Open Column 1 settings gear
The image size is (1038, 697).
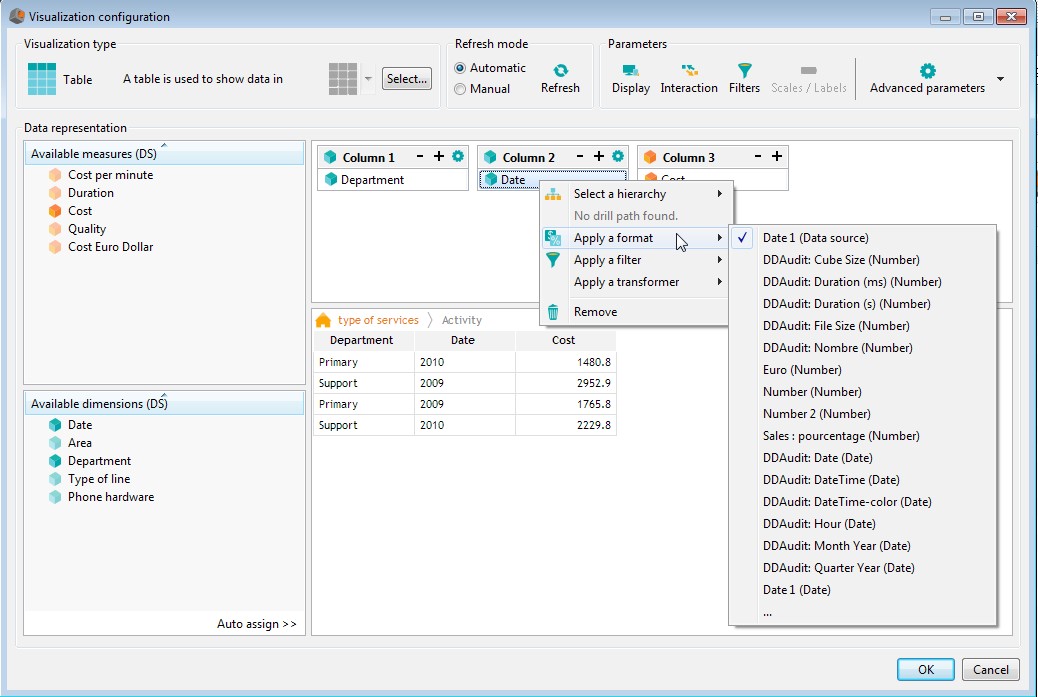(x=458, y=156)
